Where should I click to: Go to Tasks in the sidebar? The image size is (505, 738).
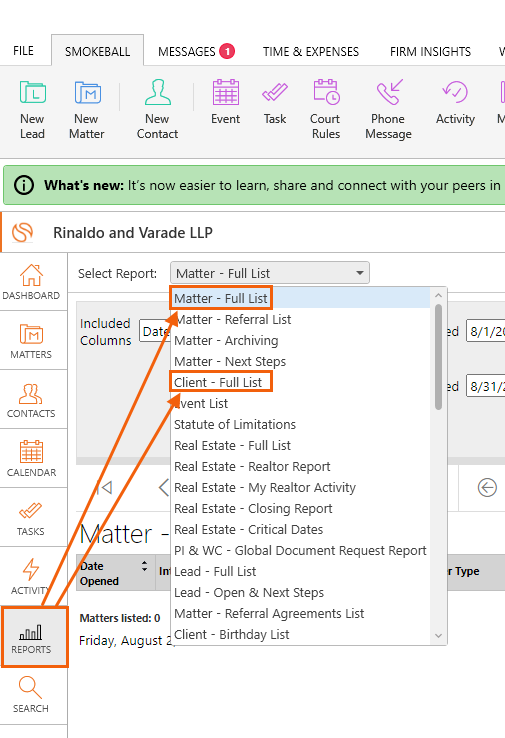pyautogui.click(x=32, y=518)
